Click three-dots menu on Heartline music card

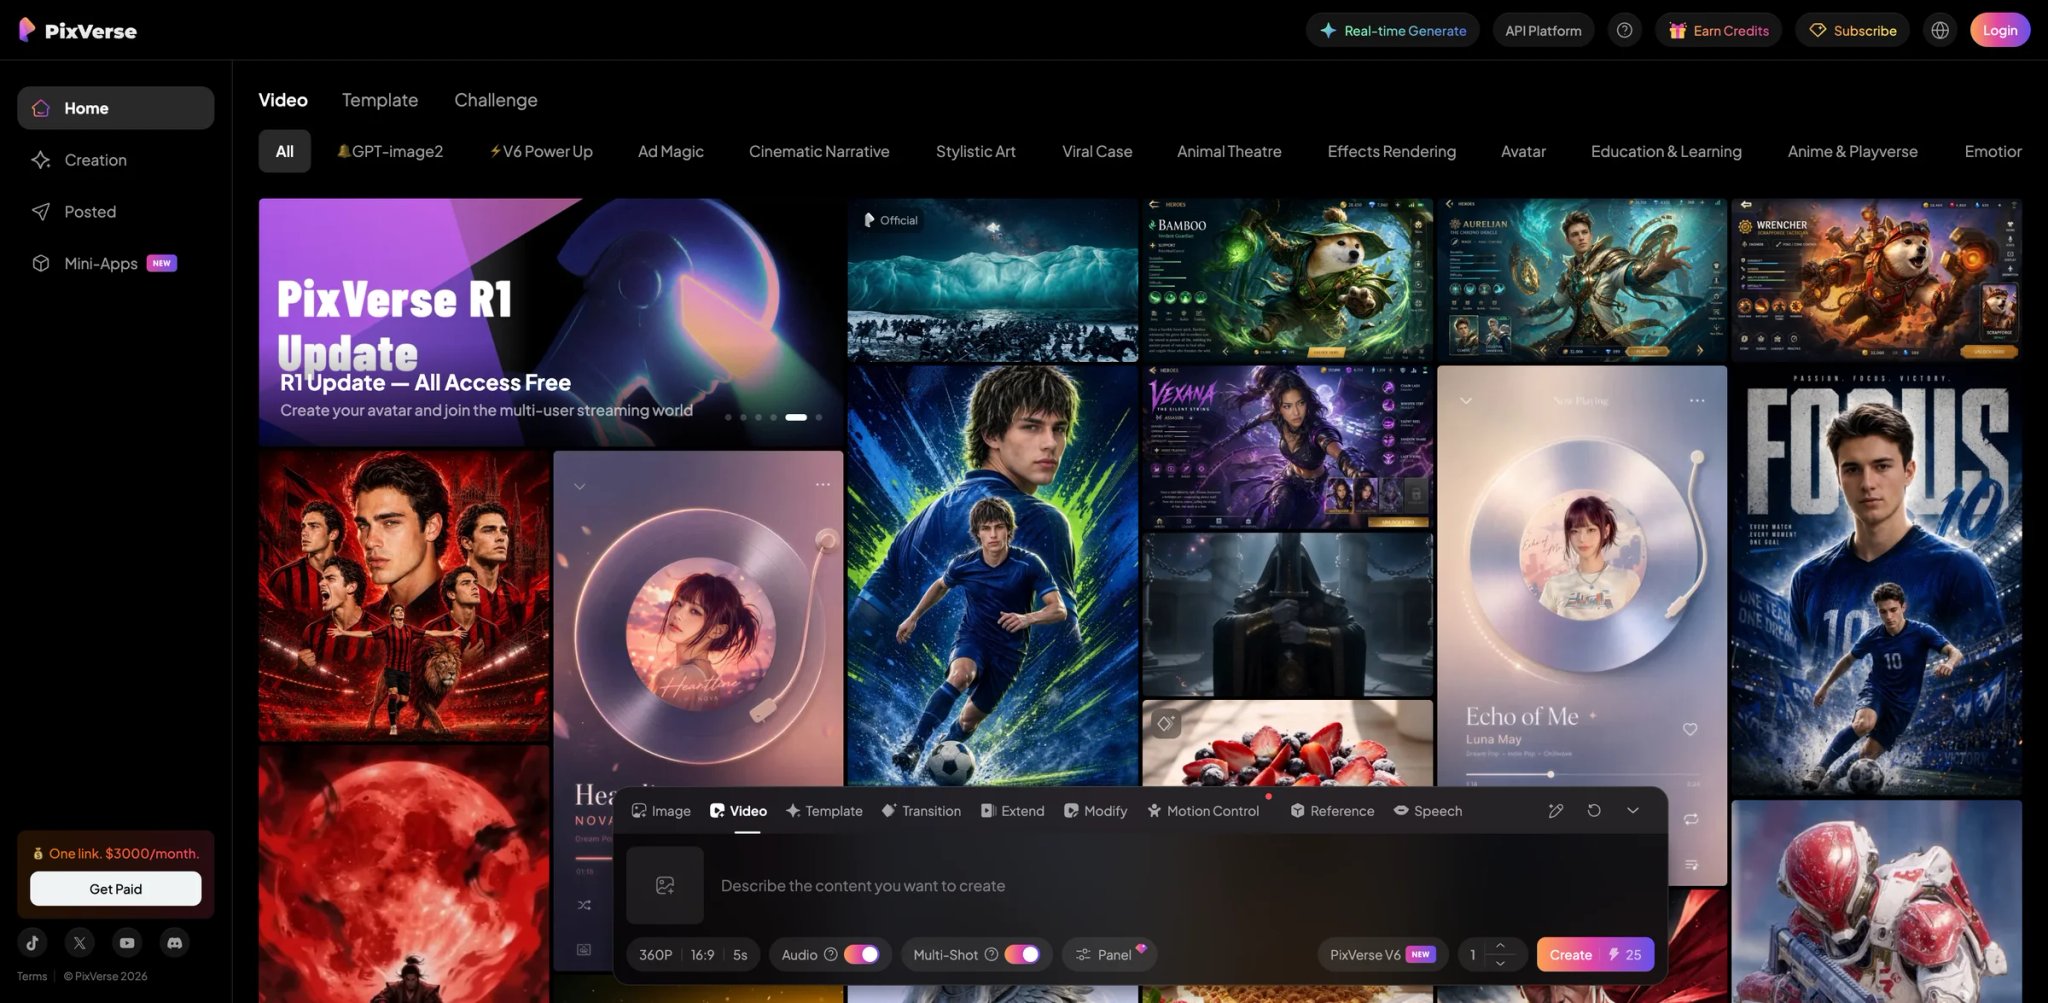pos(822,485)
